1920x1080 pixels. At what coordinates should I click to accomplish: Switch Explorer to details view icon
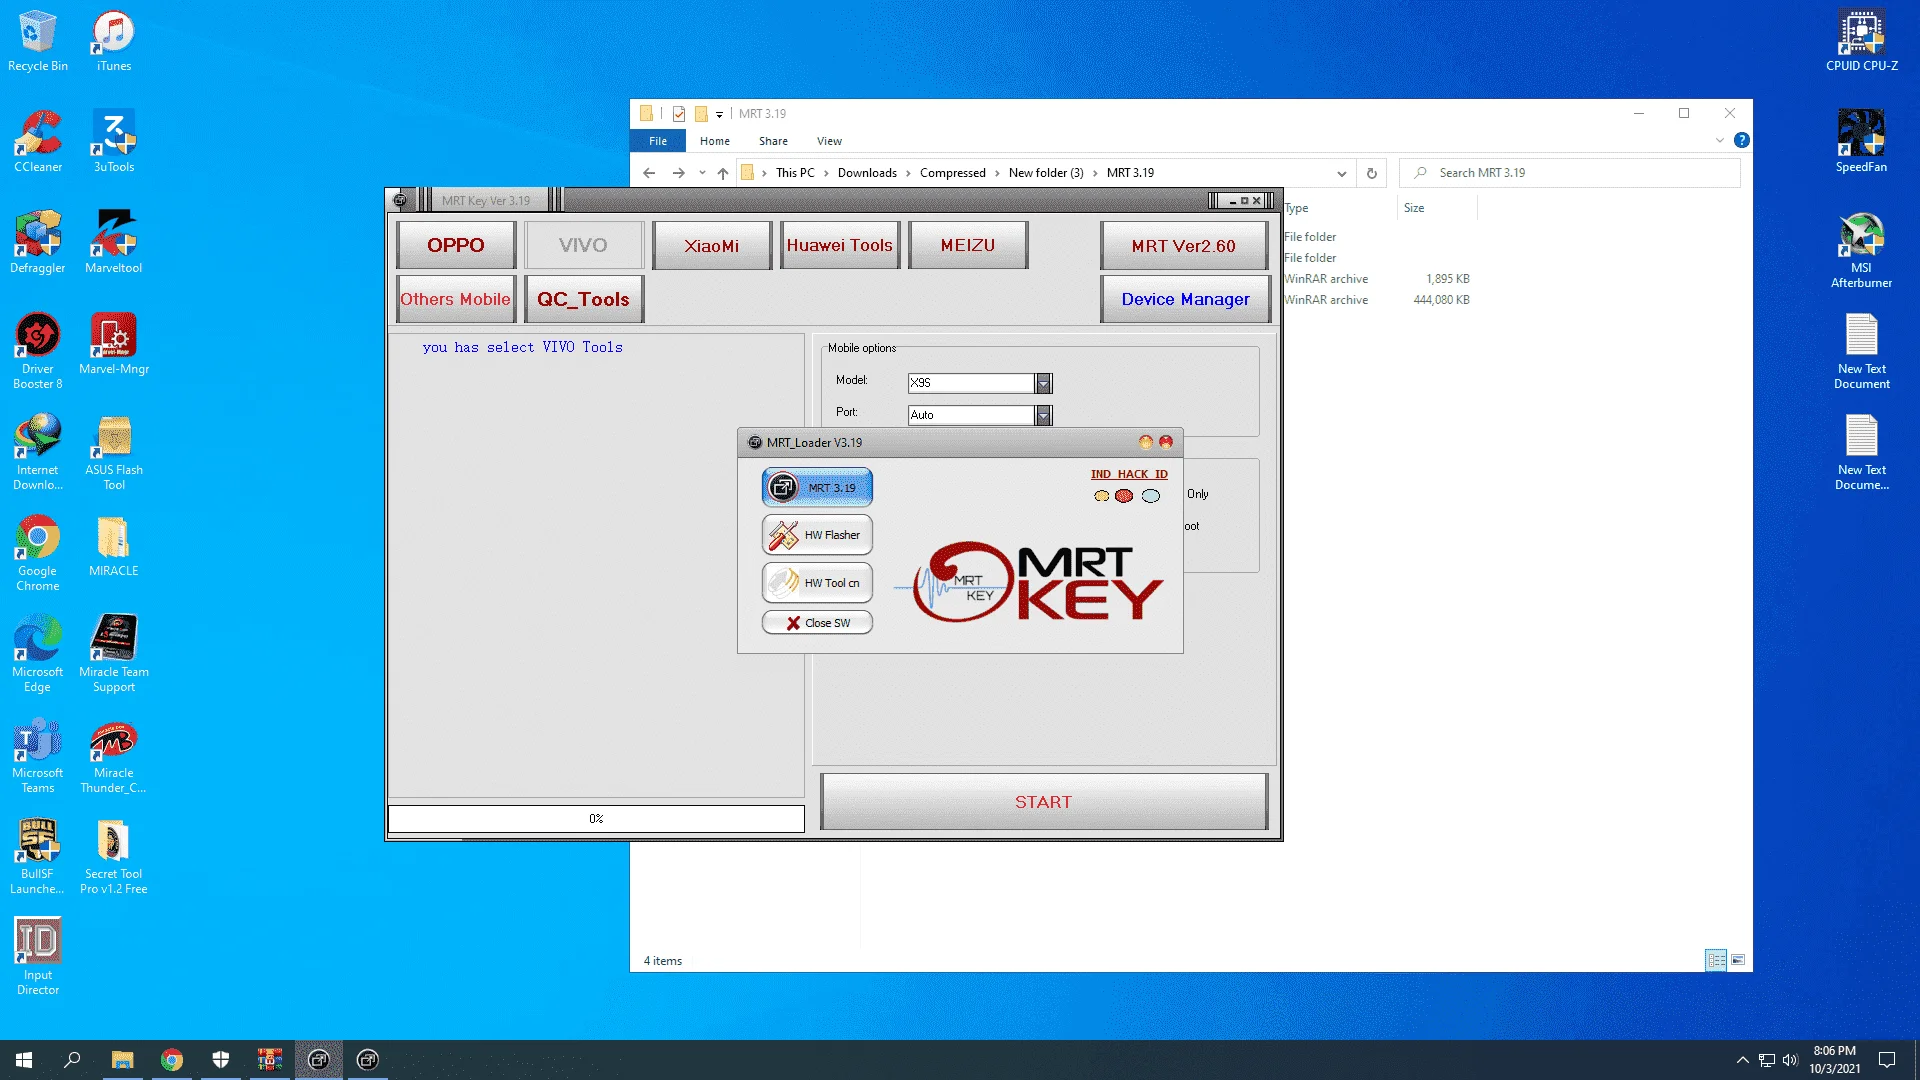(x=1716, y=960)
